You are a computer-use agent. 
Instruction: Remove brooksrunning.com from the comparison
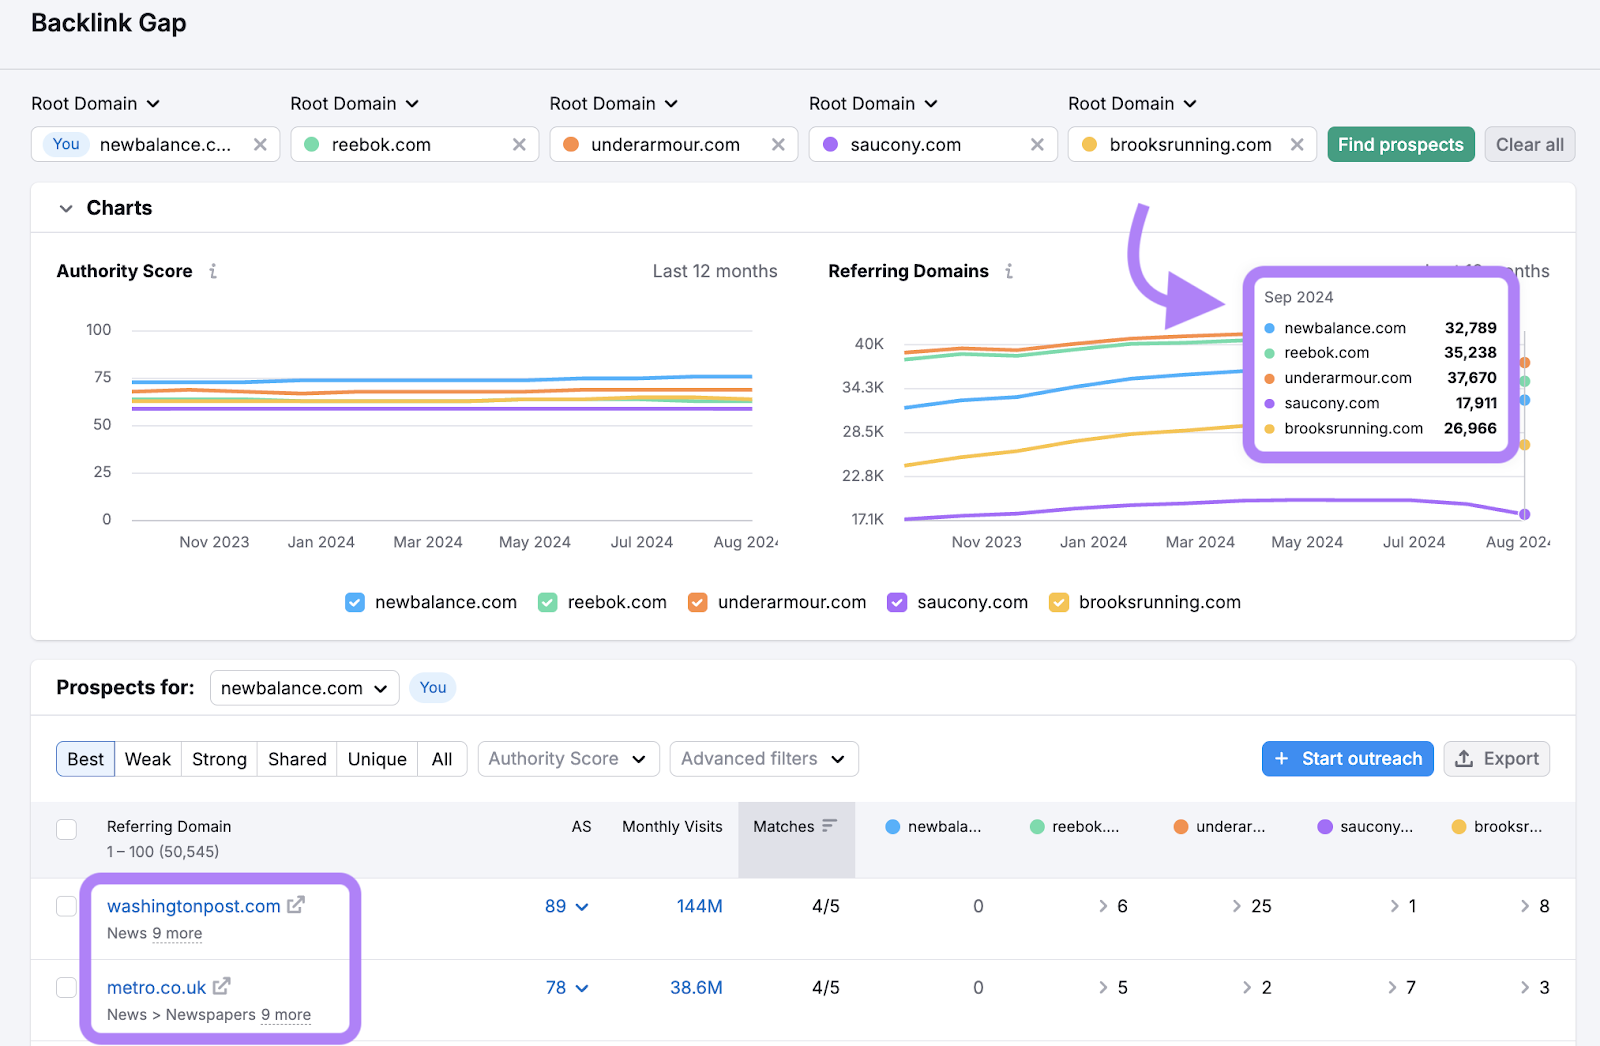coord(1297,145)
